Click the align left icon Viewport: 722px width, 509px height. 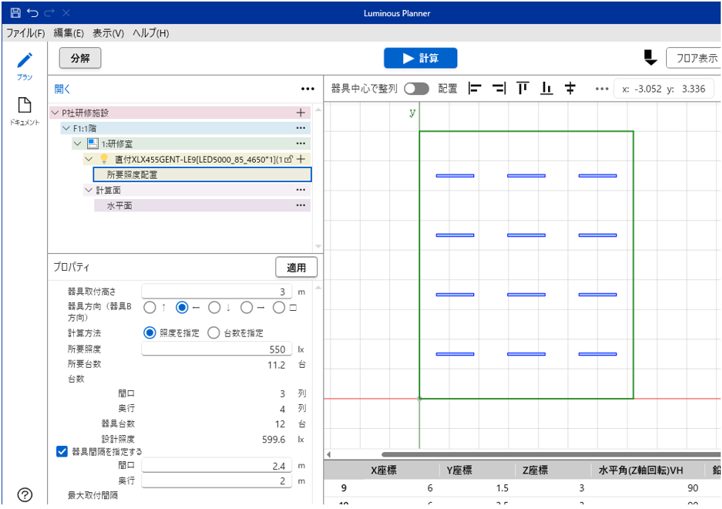(x=475, y=88)
